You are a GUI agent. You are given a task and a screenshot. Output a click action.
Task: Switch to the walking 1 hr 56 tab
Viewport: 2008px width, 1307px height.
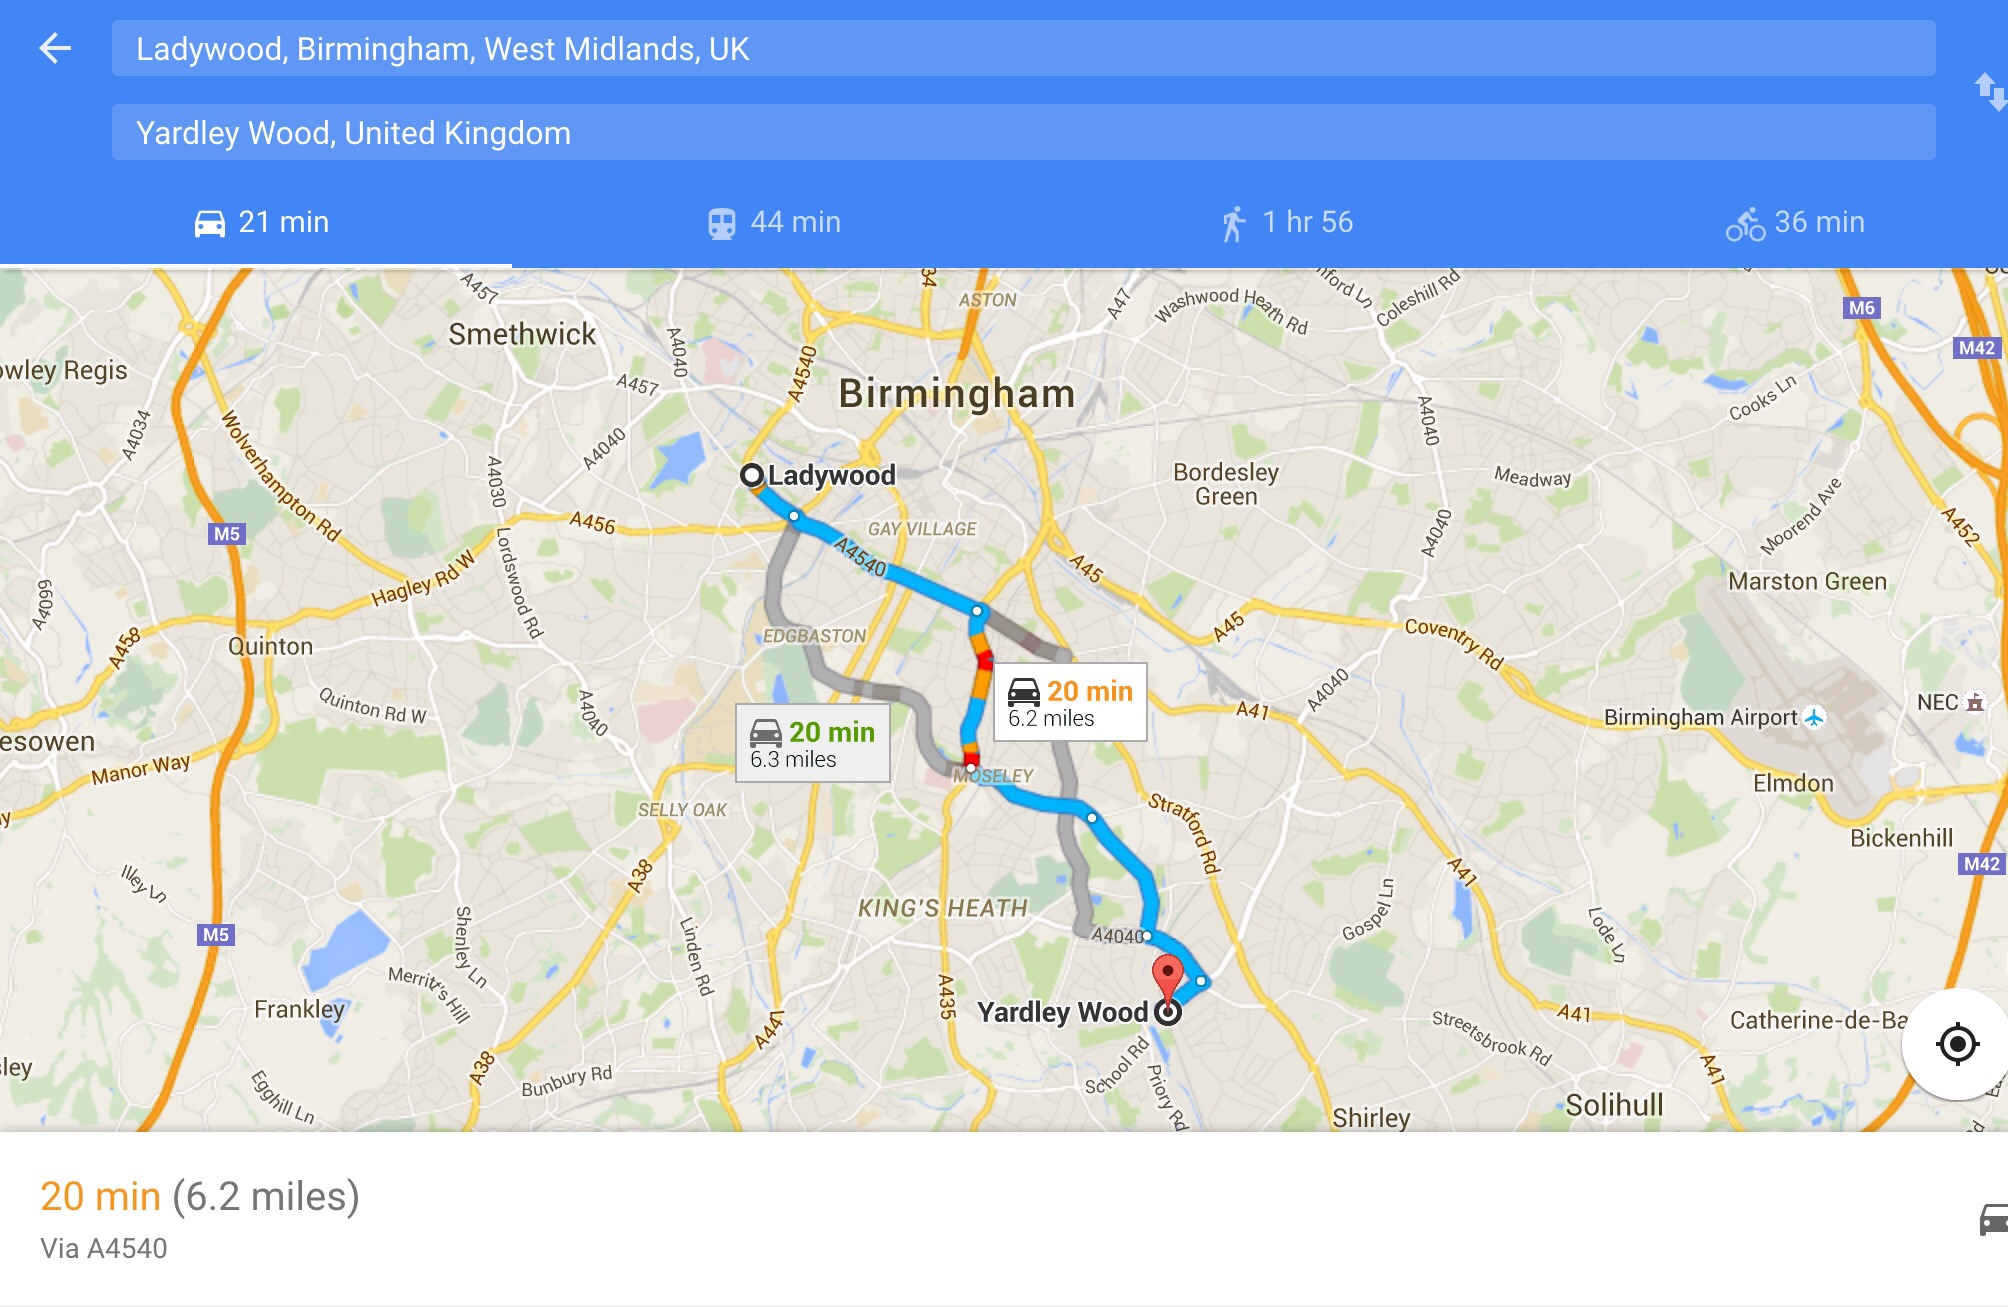pos(1286,222)
